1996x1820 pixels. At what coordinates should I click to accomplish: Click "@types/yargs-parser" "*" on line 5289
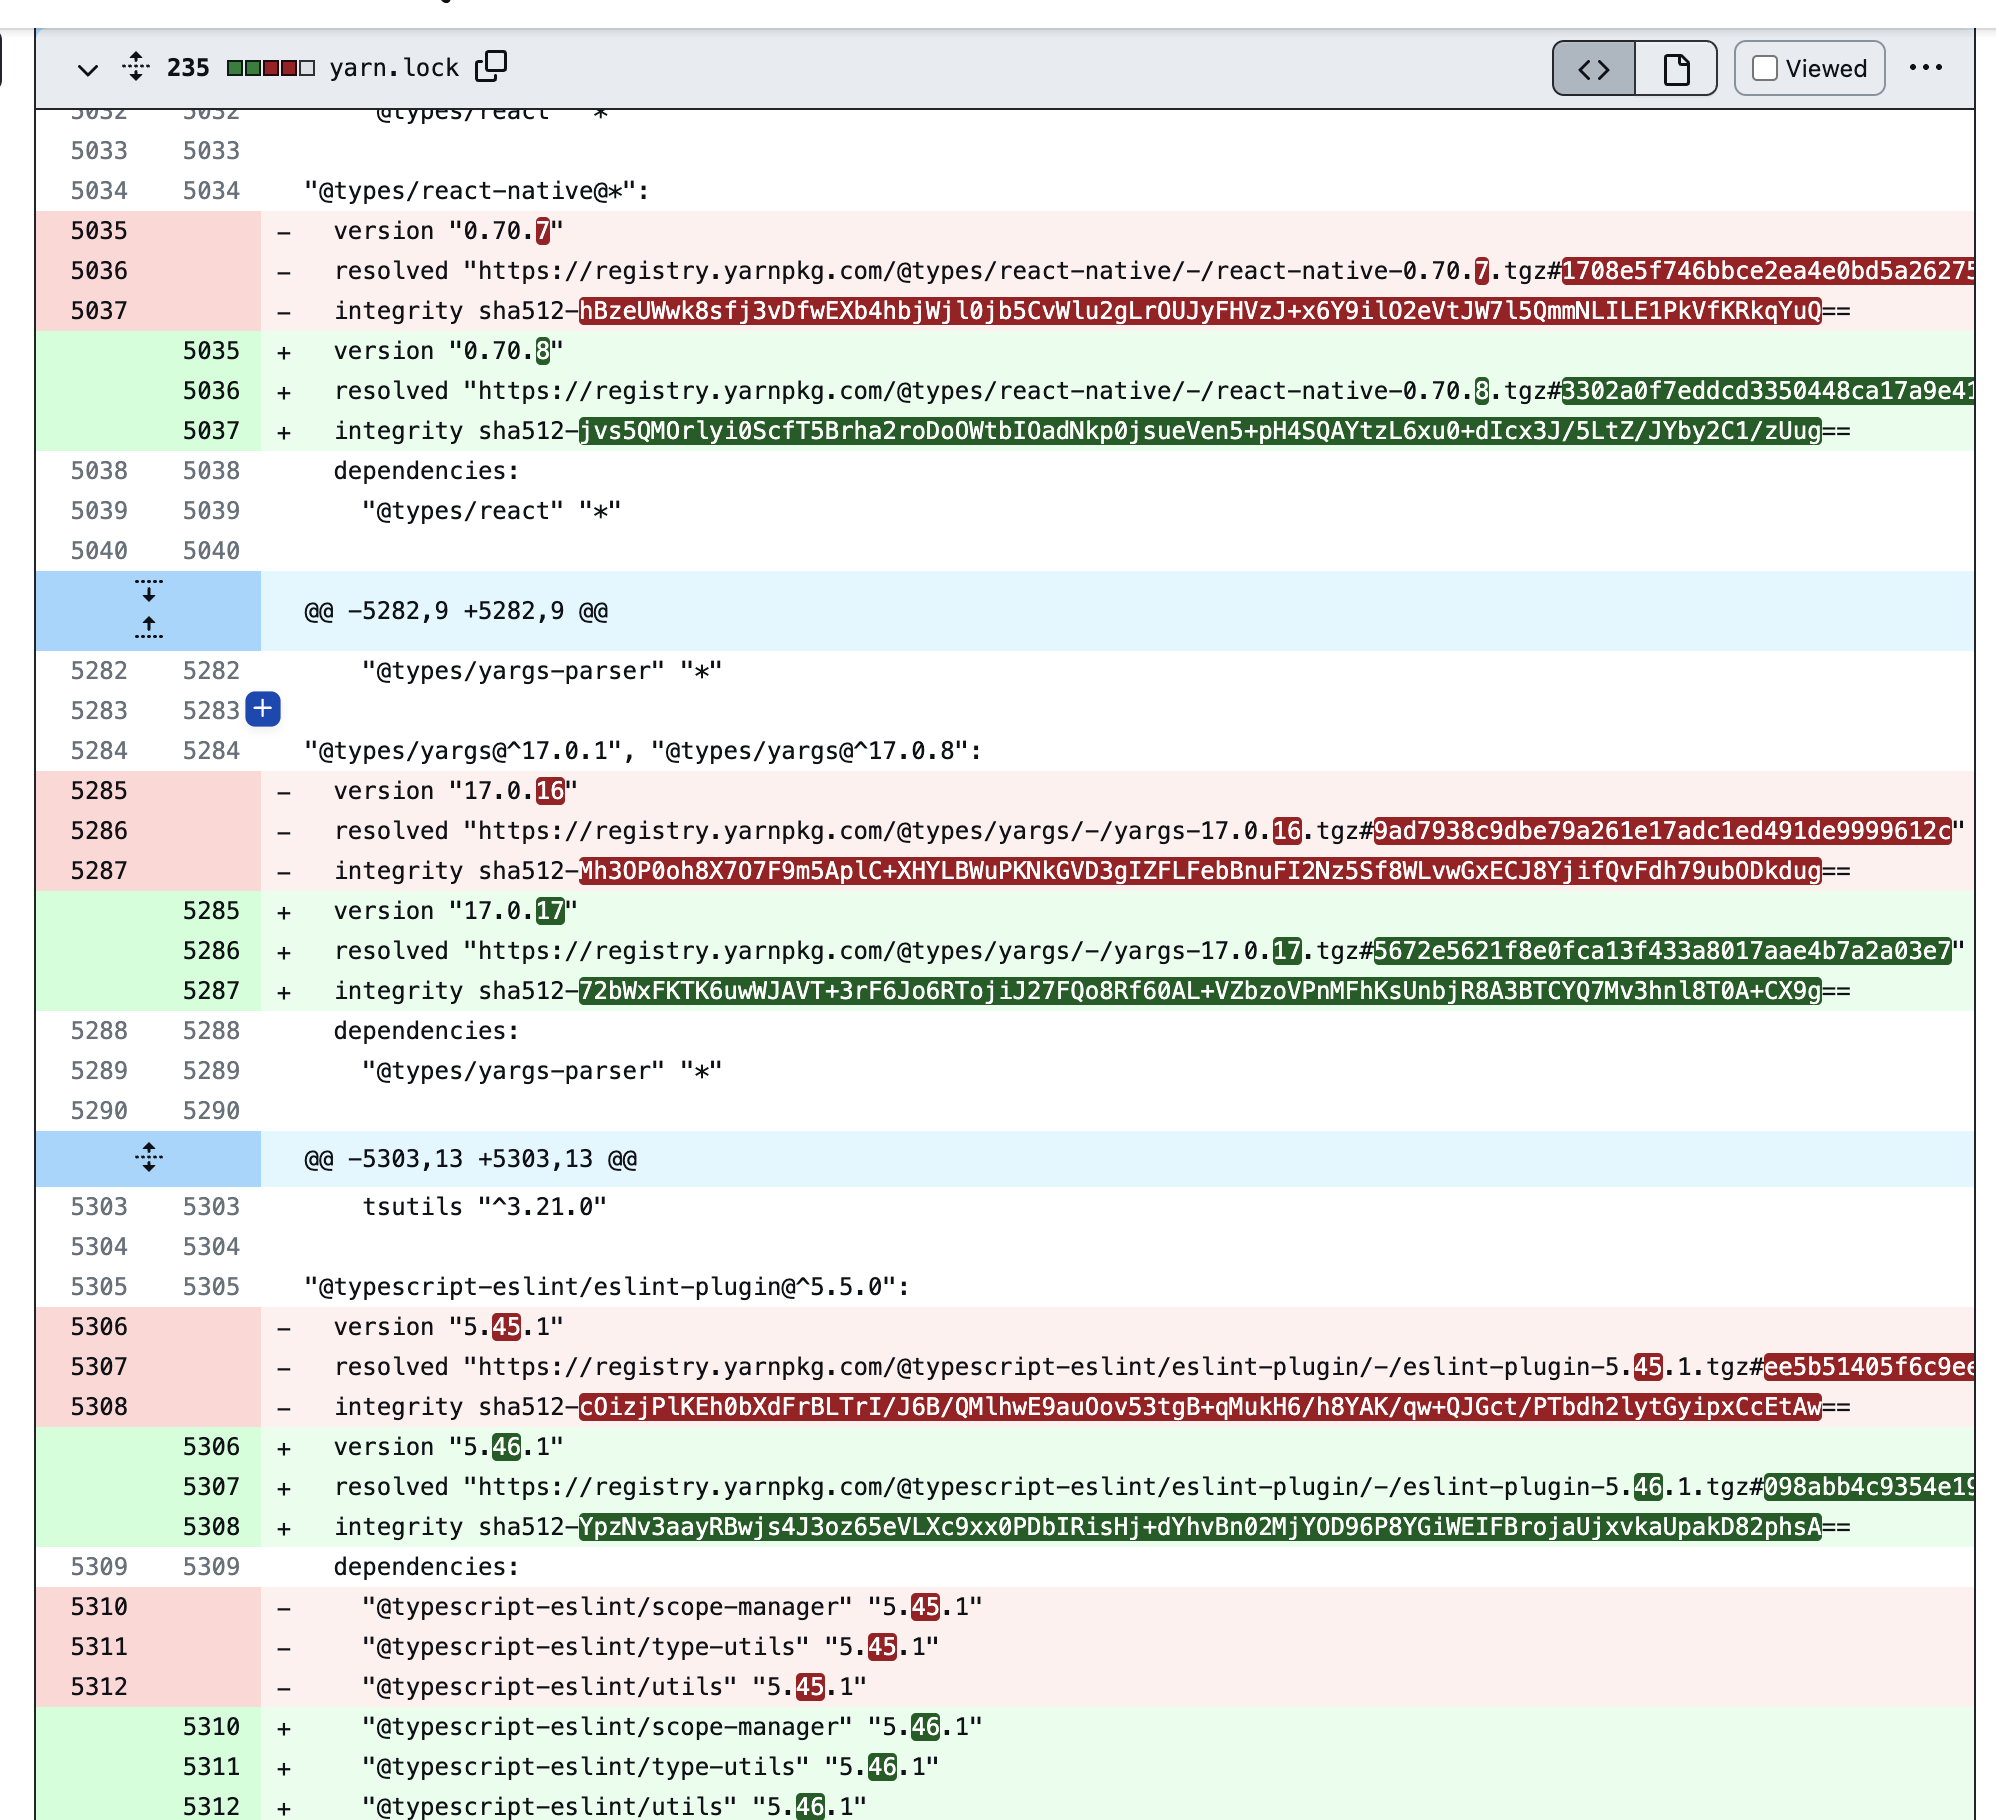(x=542, y=1071)
